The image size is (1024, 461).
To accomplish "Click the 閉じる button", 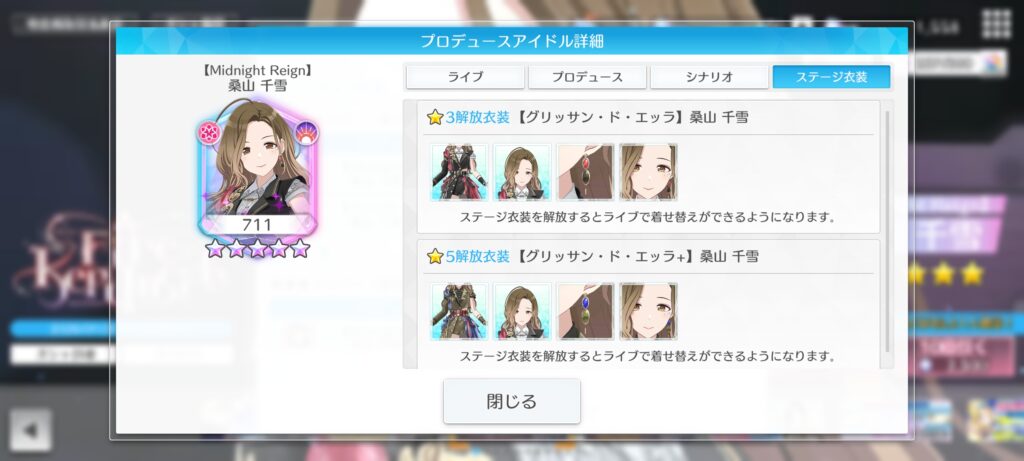I will [x=512, y=401].
